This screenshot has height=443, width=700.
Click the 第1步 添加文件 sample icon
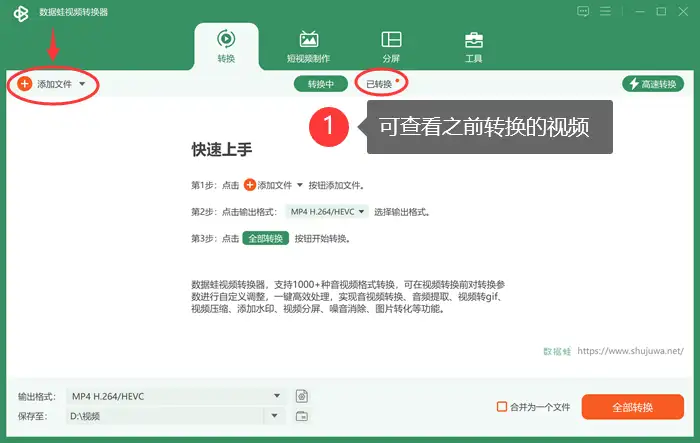point(250,185)
